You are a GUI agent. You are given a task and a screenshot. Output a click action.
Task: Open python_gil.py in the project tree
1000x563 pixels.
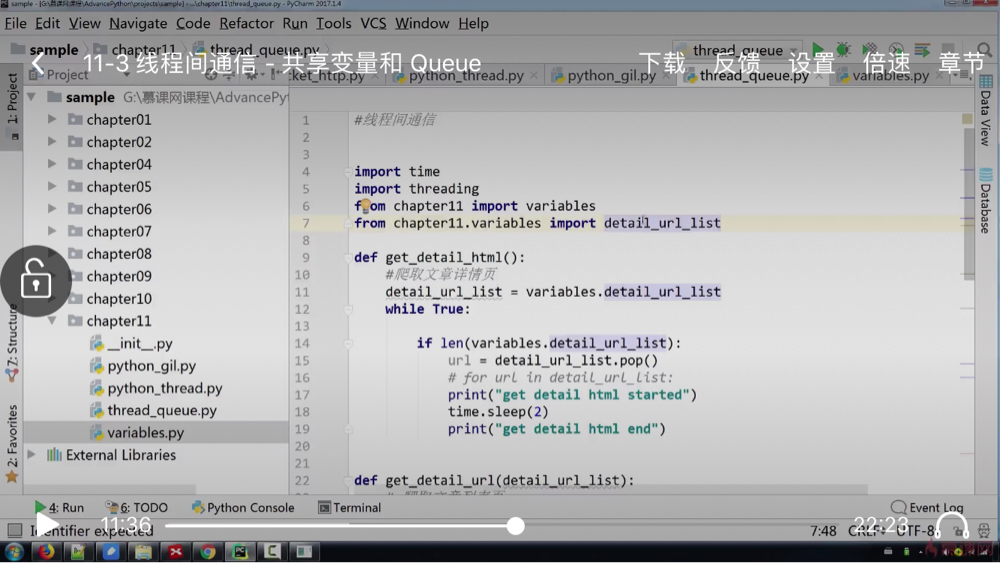[143, 366]
